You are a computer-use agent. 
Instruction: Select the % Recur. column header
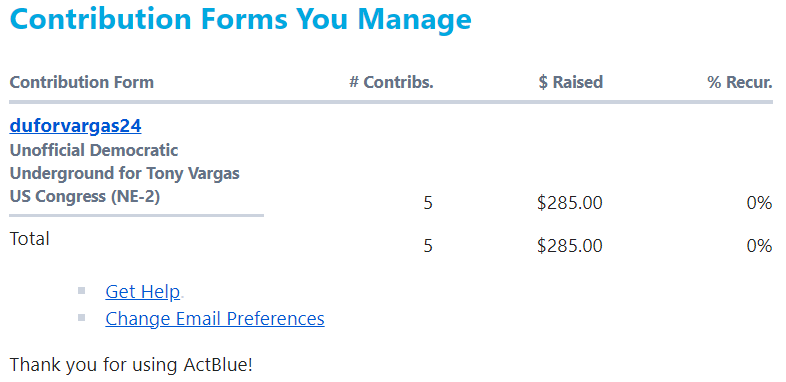740,82
